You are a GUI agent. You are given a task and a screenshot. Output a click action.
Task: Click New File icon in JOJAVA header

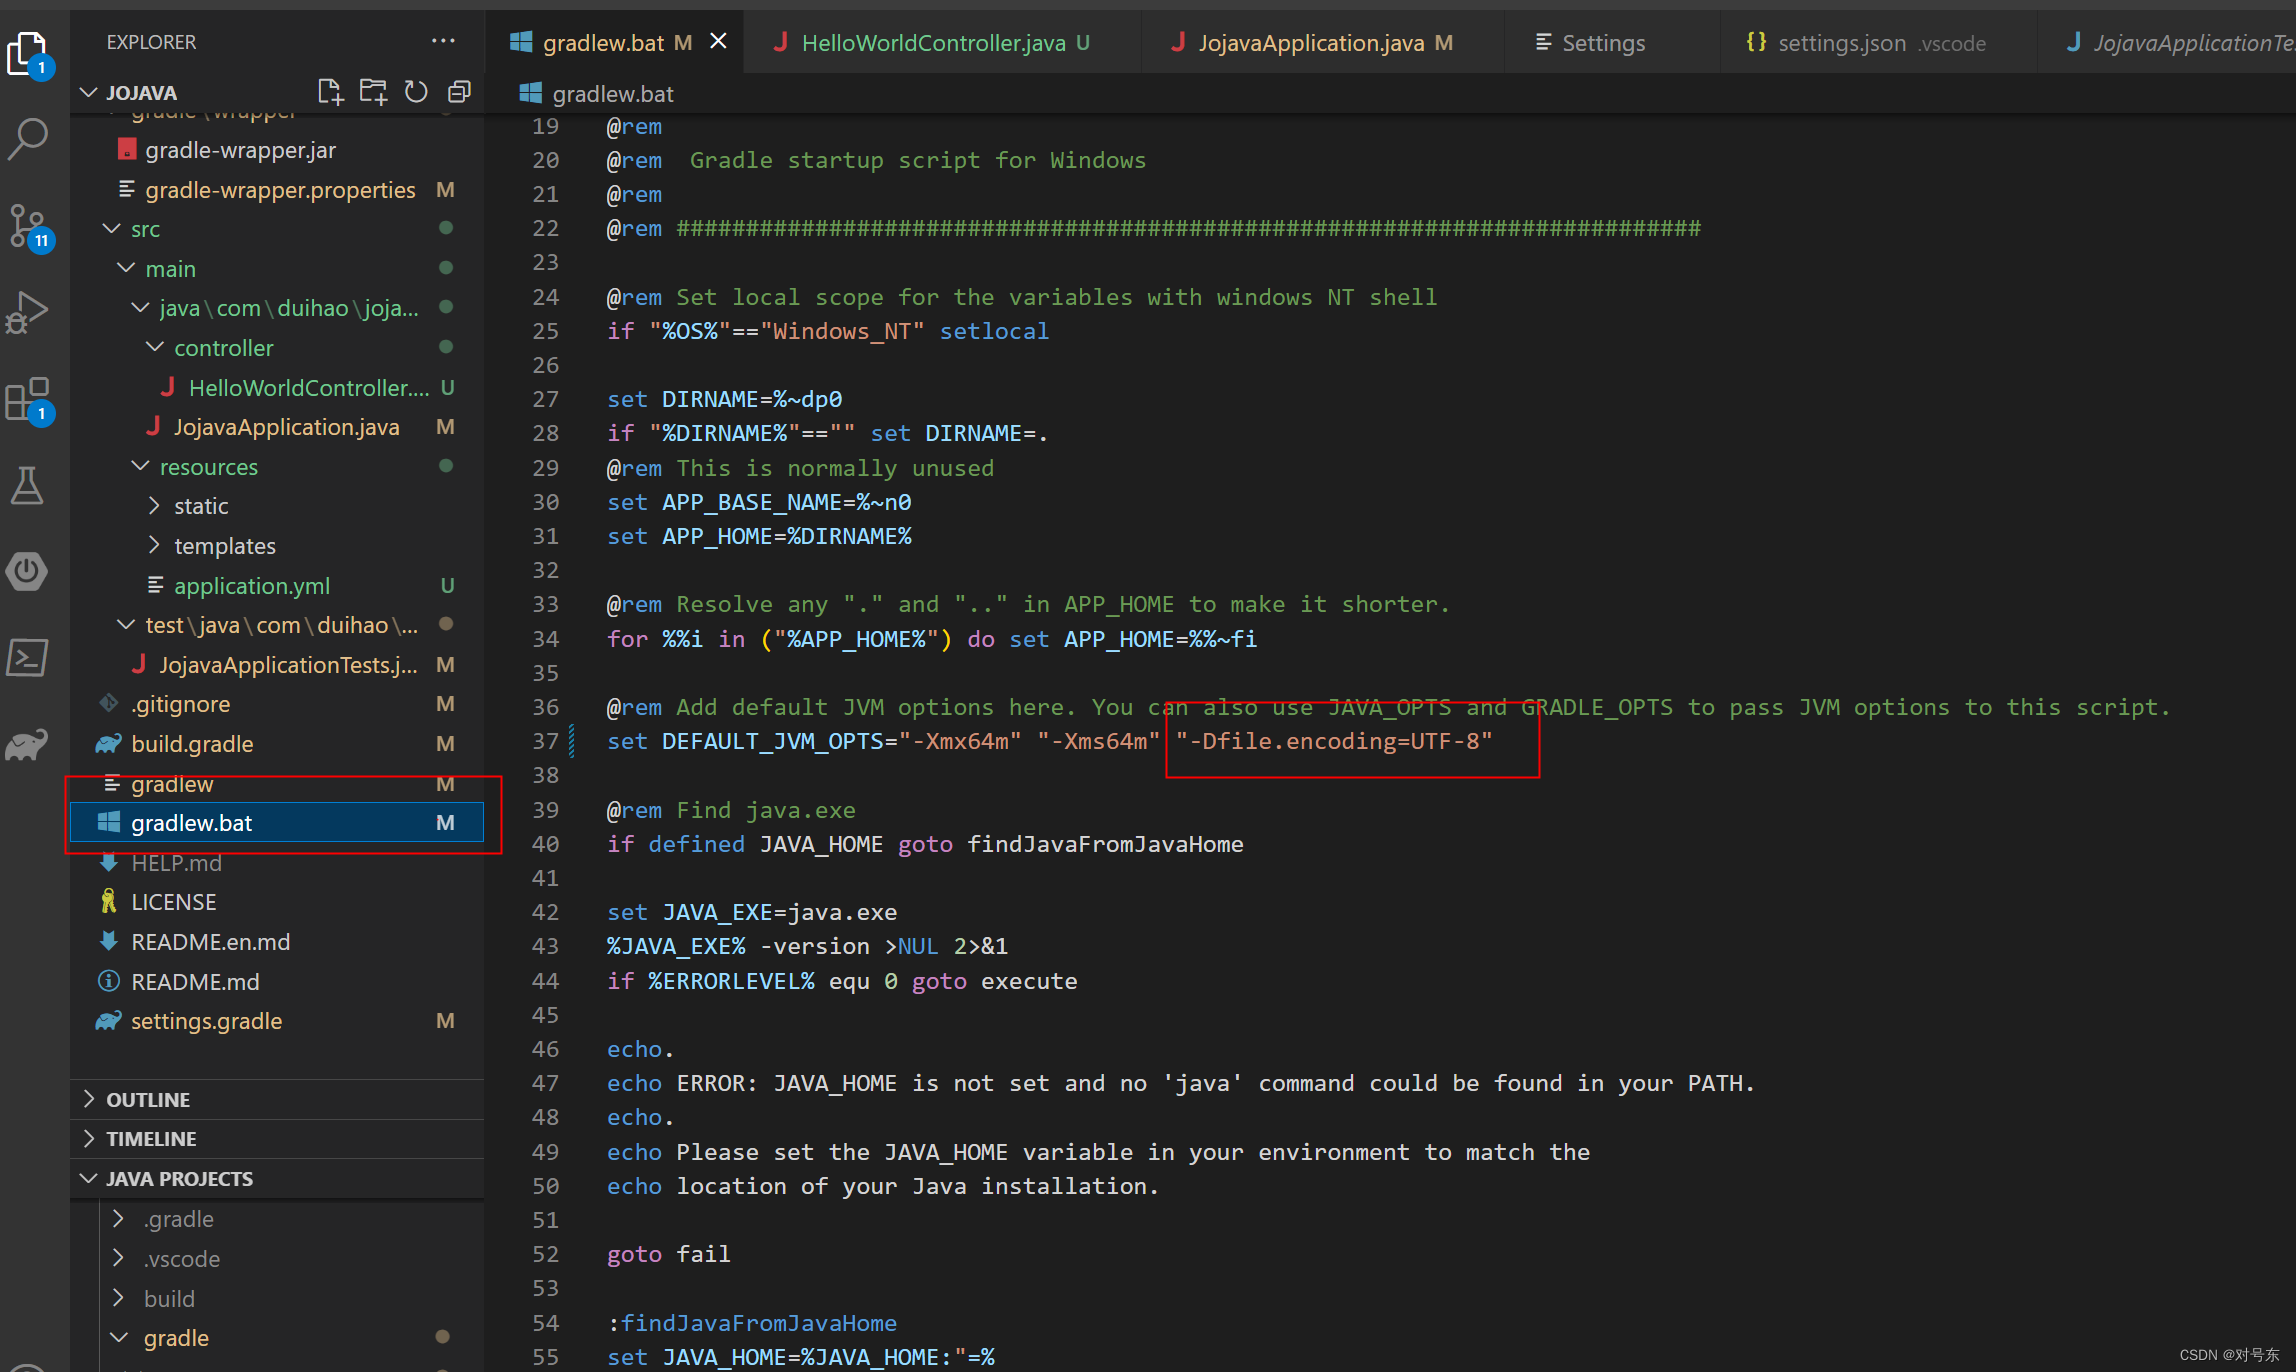click(330, 92)
